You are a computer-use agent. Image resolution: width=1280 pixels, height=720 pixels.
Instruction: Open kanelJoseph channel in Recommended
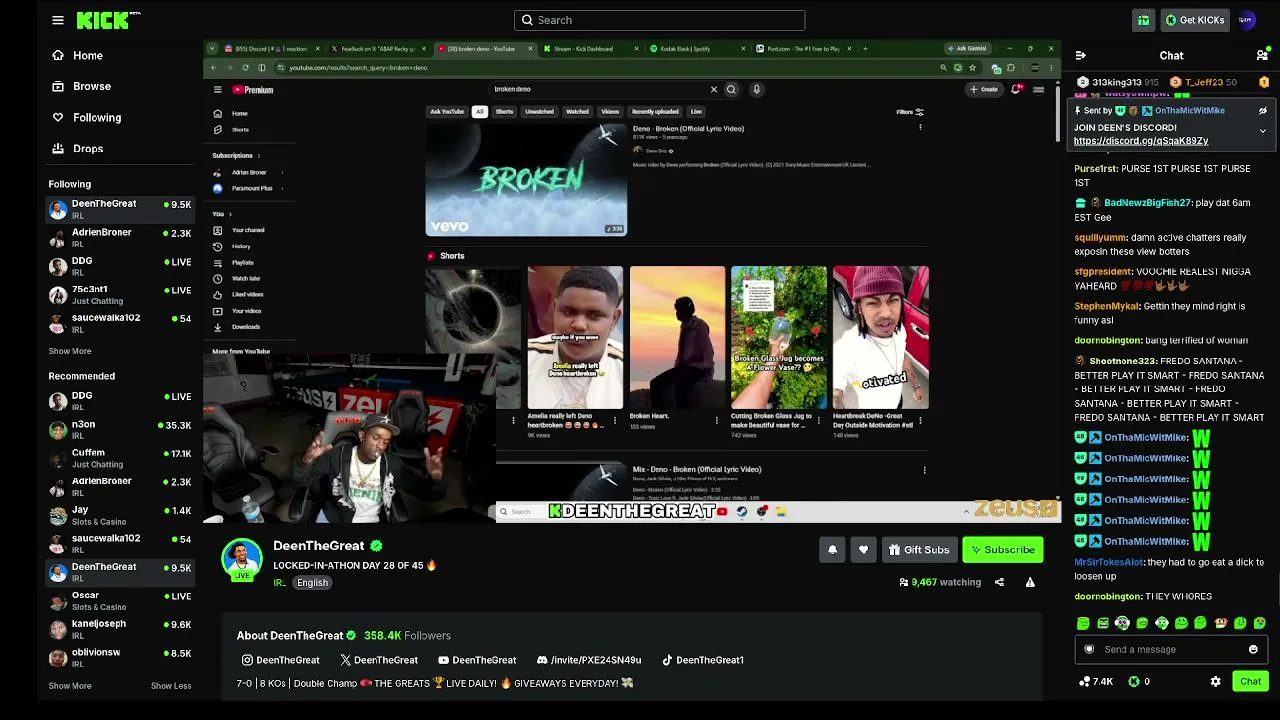click(x=120, y=629)
